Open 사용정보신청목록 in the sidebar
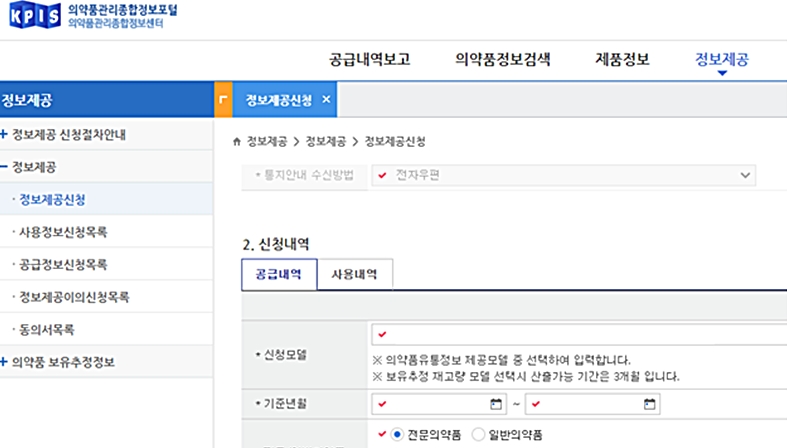Image resolution: width=787 pixels, height=448 pixels. tap(63, 232)
